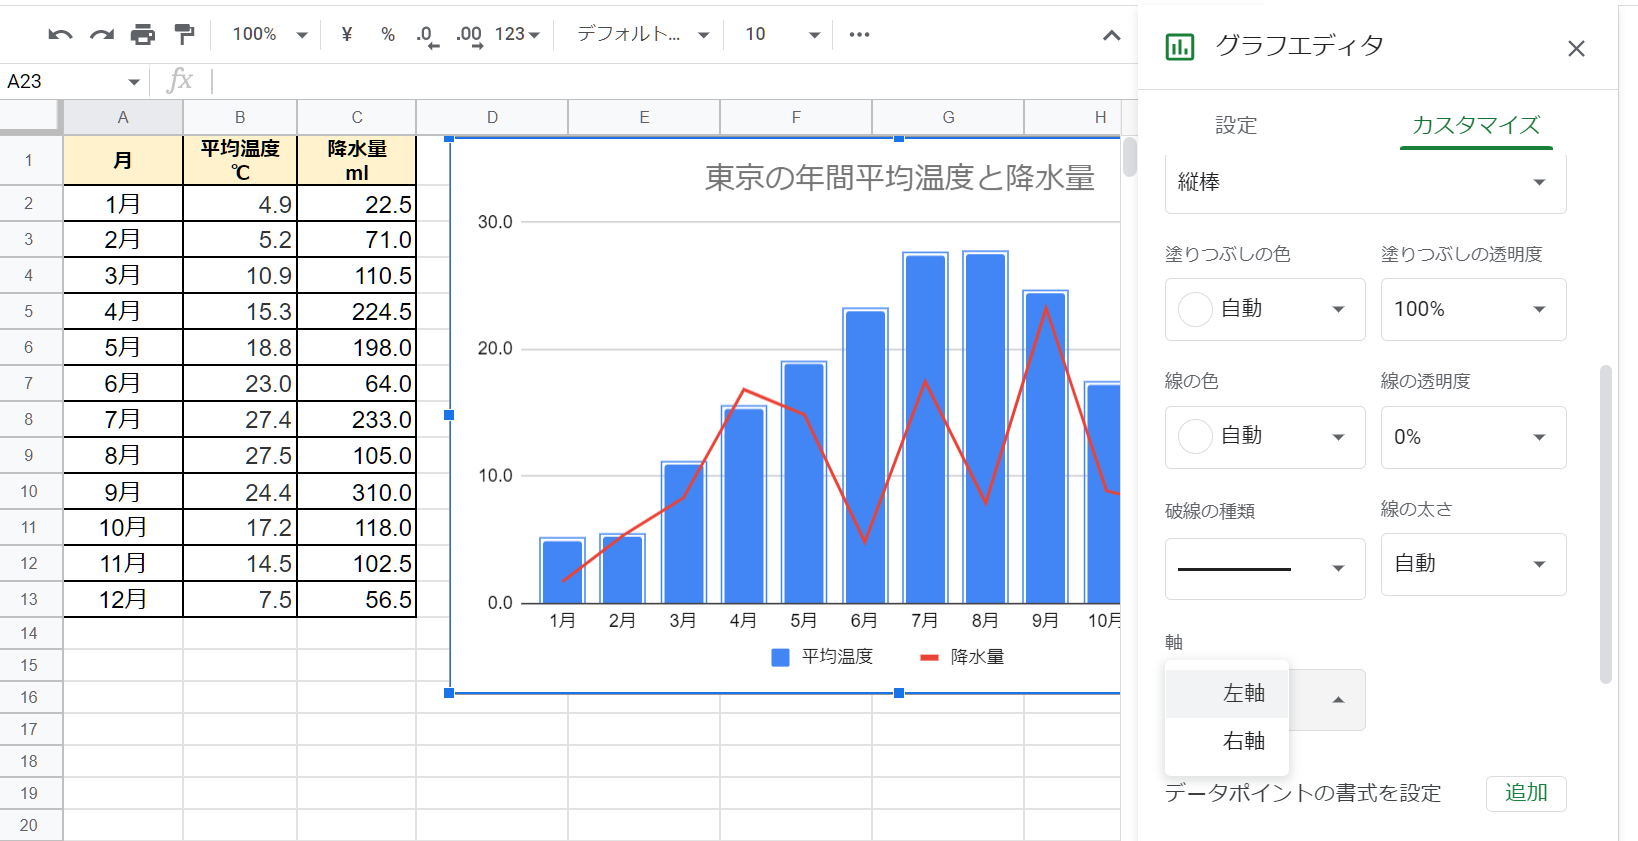Format as currency with yen icon

tap(347, 35)
